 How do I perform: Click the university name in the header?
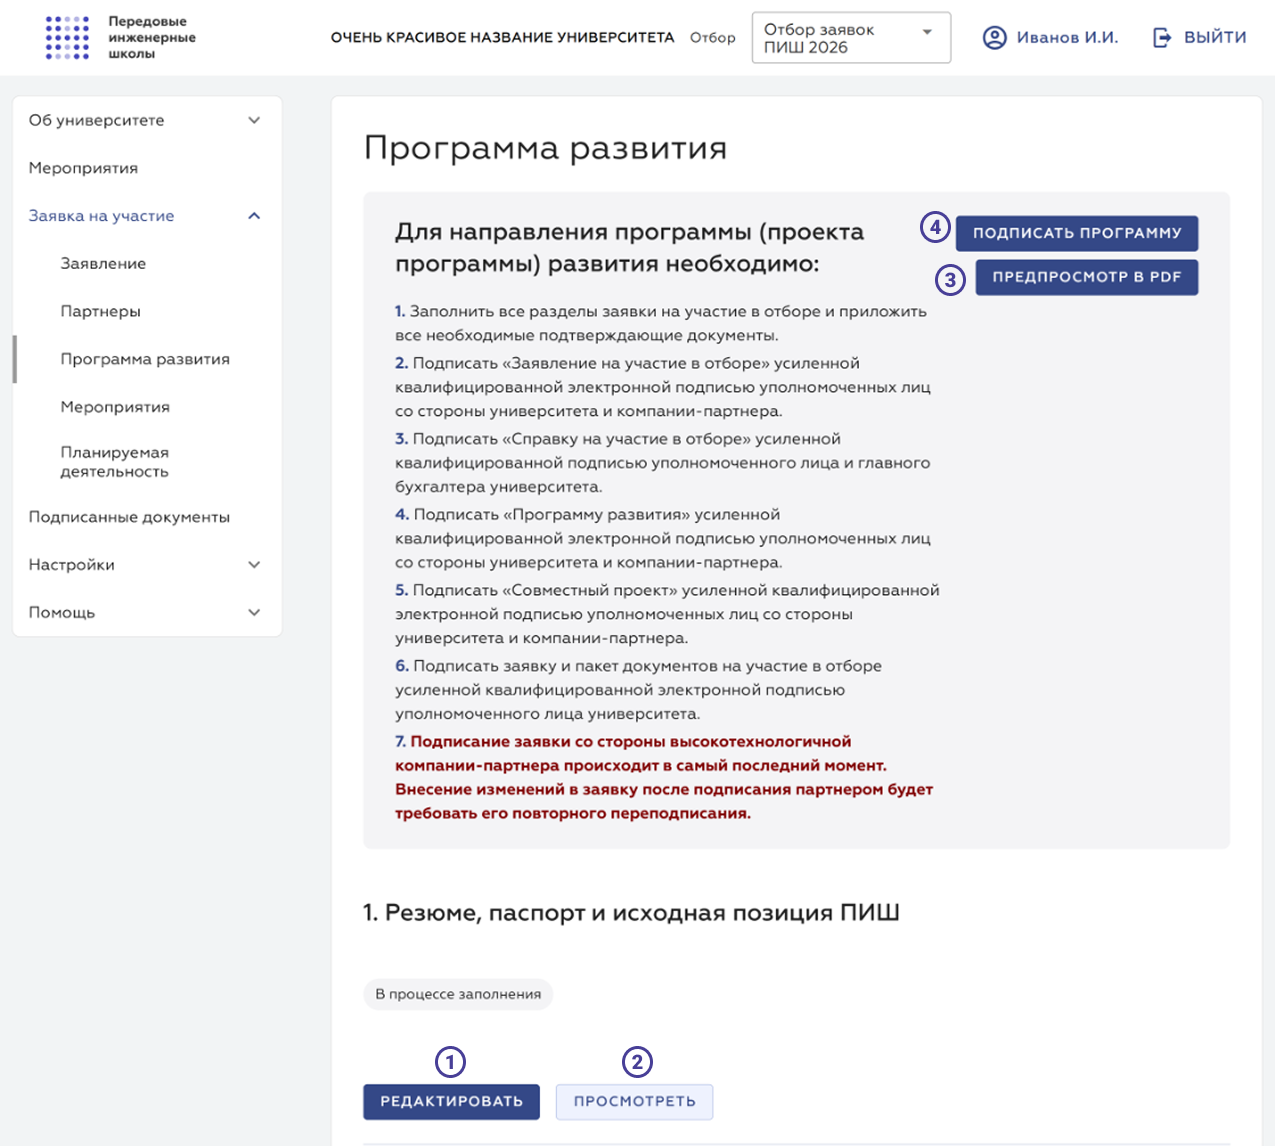click(x=502, y=38)
